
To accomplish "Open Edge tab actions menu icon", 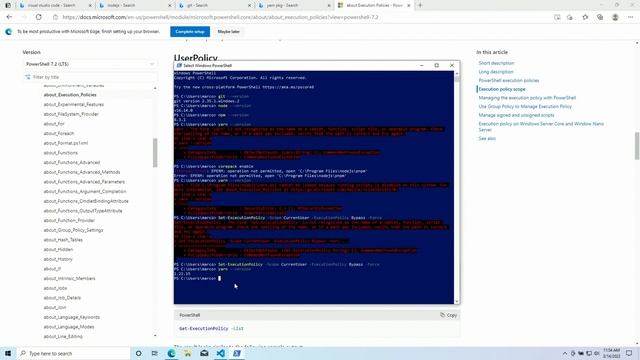I will 8,5.
